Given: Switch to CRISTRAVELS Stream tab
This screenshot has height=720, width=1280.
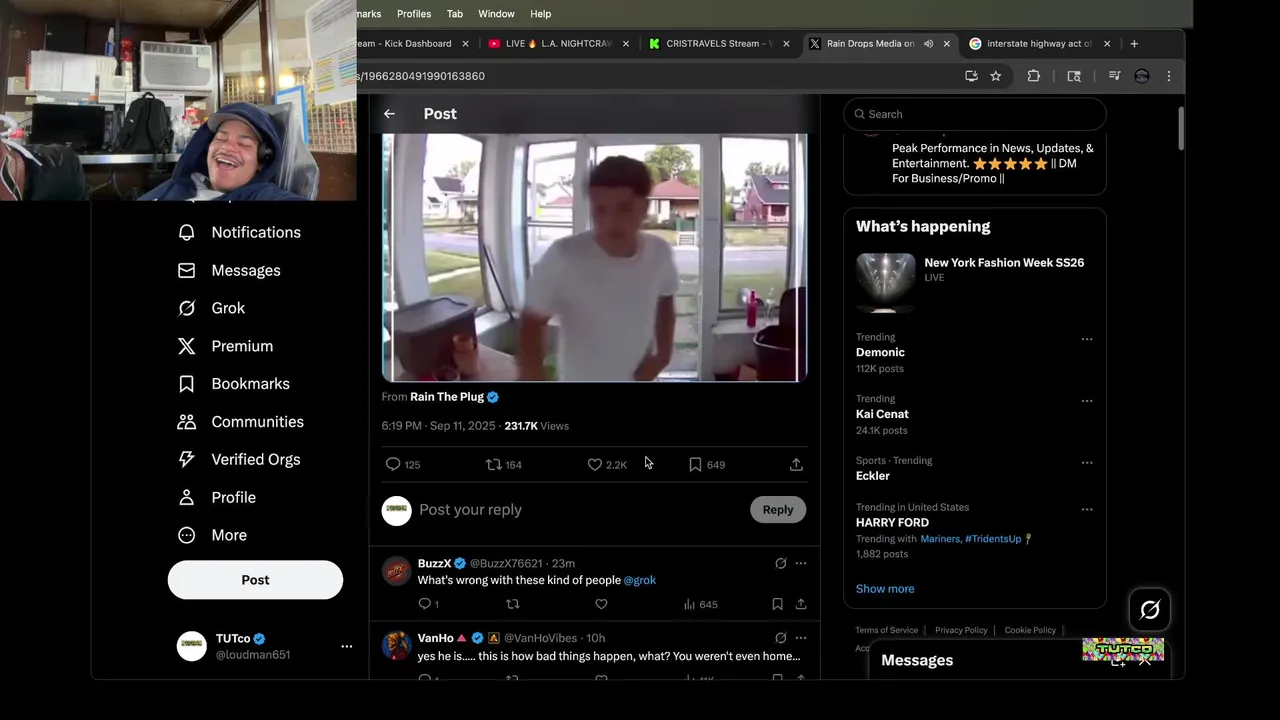Looking at the screenshot, I should [x=719, y=44].
